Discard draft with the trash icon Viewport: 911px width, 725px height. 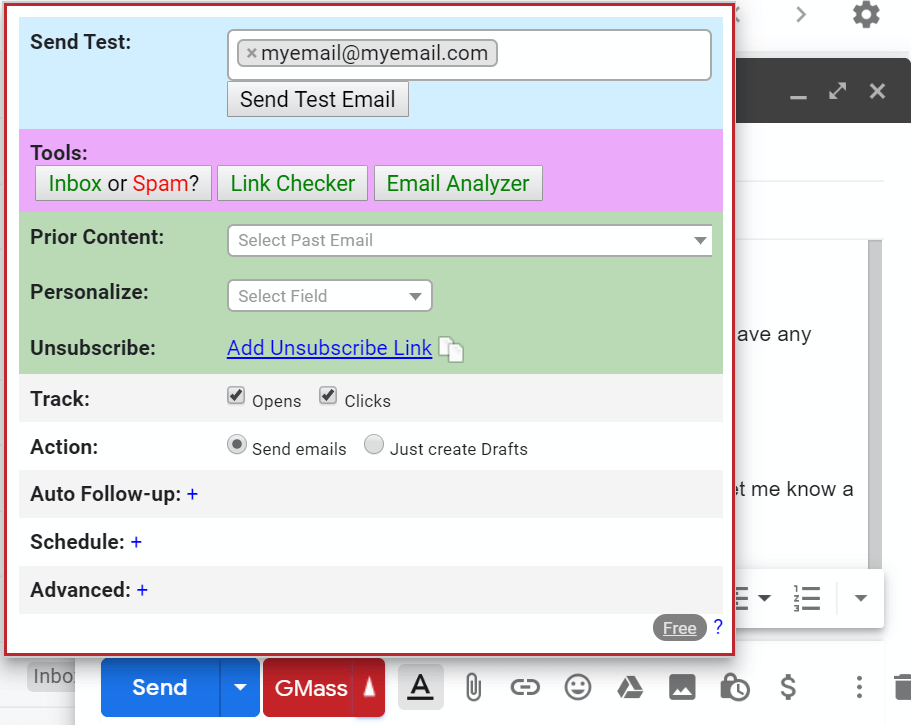tap(902, 688)
